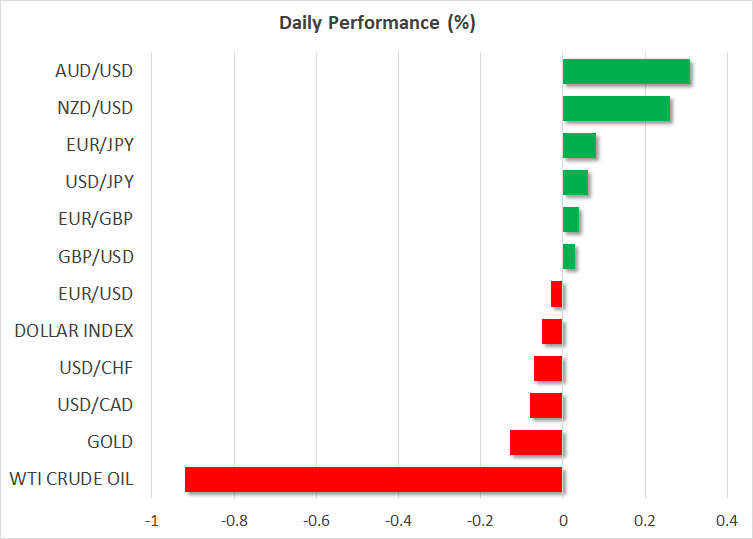
Task: Click the USD/CAD red bar
Action: (x=546, y=405)
